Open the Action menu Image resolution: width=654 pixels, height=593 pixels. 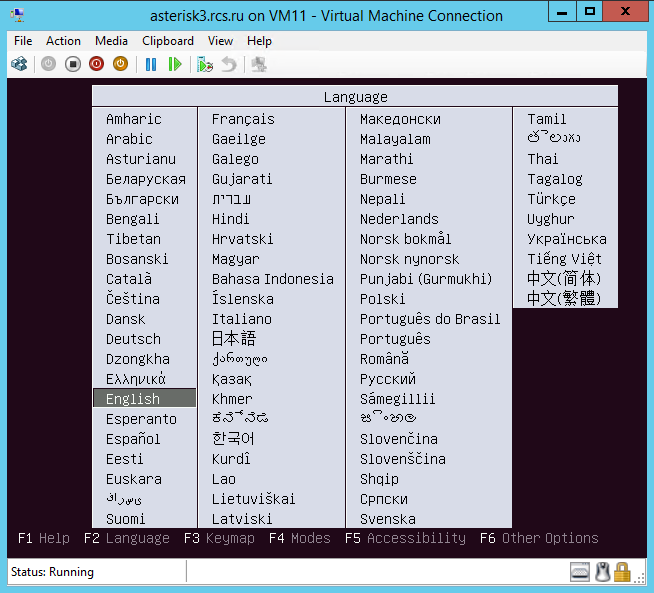pyautogui.click(x=63, y=41)
